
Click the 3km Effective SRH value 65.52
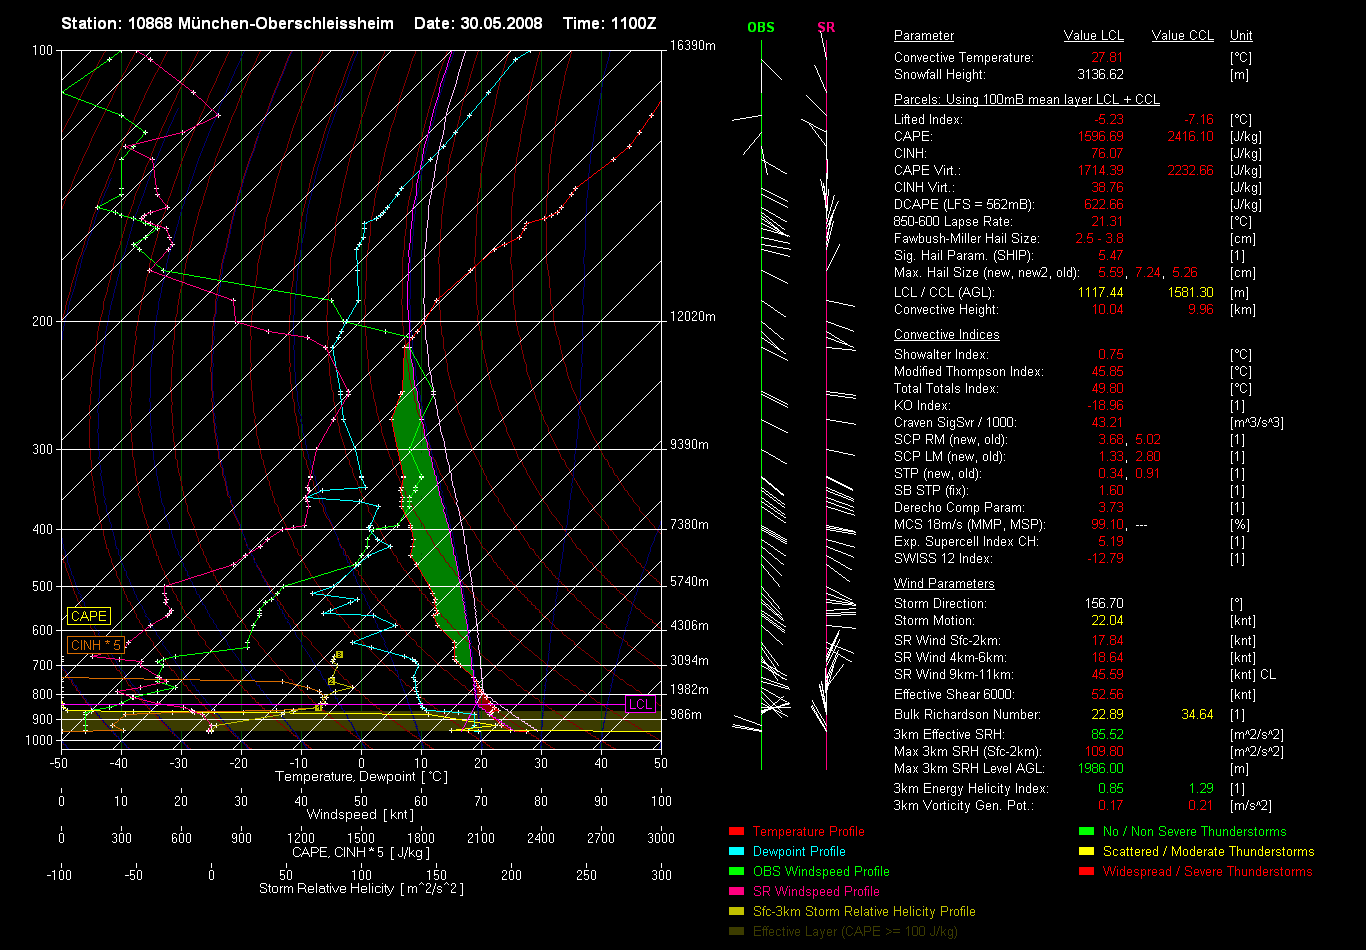tap(1108, 735)
